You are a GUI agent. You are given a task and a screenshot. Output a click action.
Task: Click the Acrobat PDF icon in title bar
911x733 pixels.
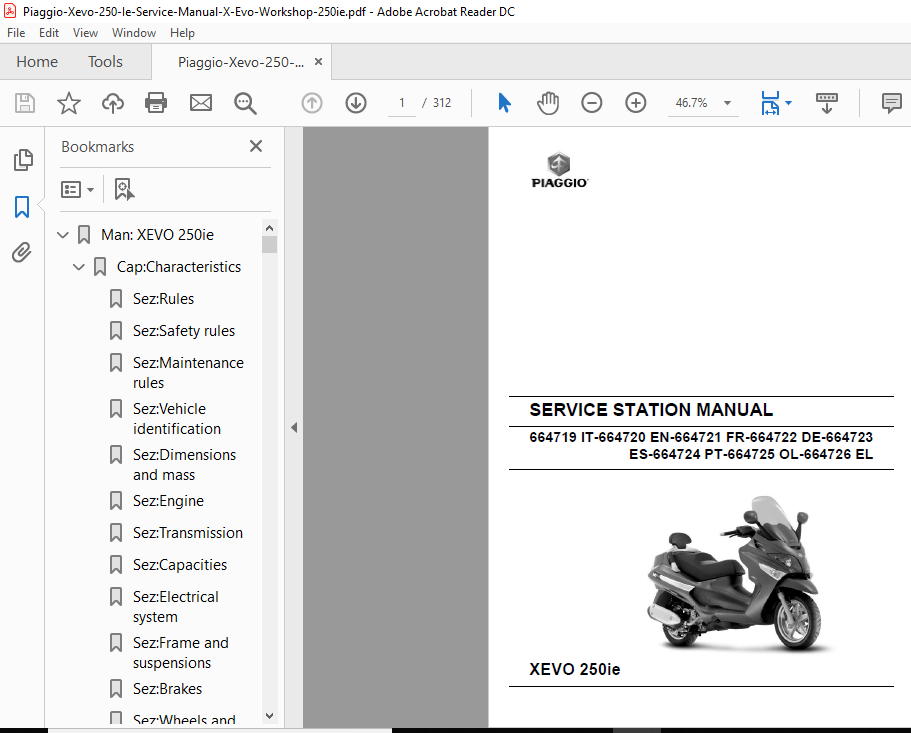point(10,11)
